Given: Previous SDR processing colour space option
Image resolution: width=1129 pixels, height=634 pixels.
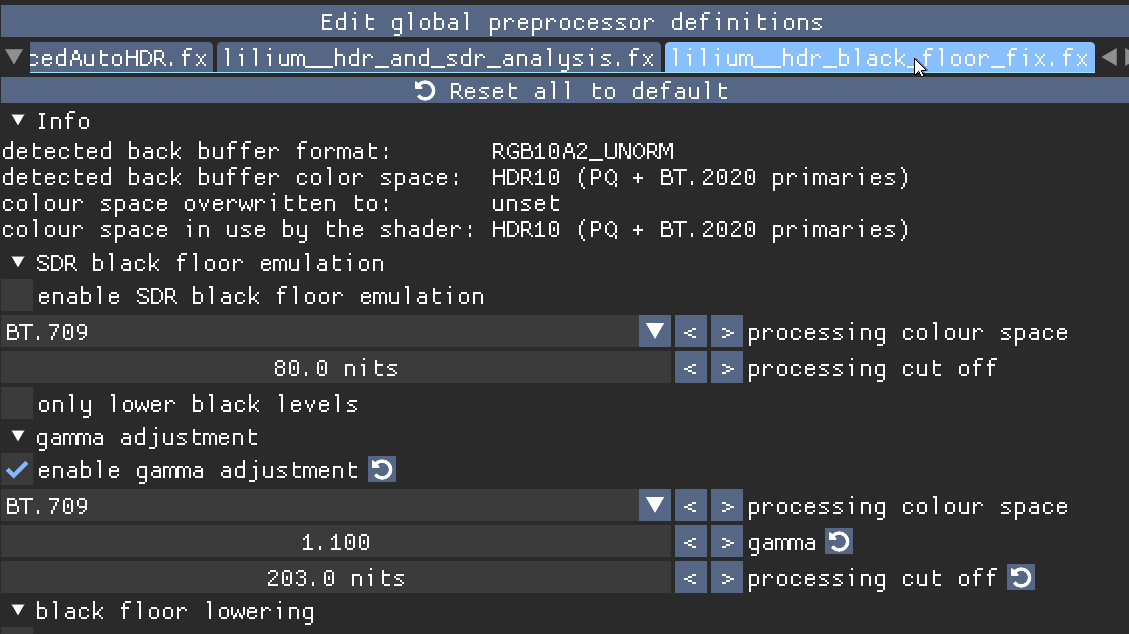Looking at the screenshot, I should click(691, 332).
